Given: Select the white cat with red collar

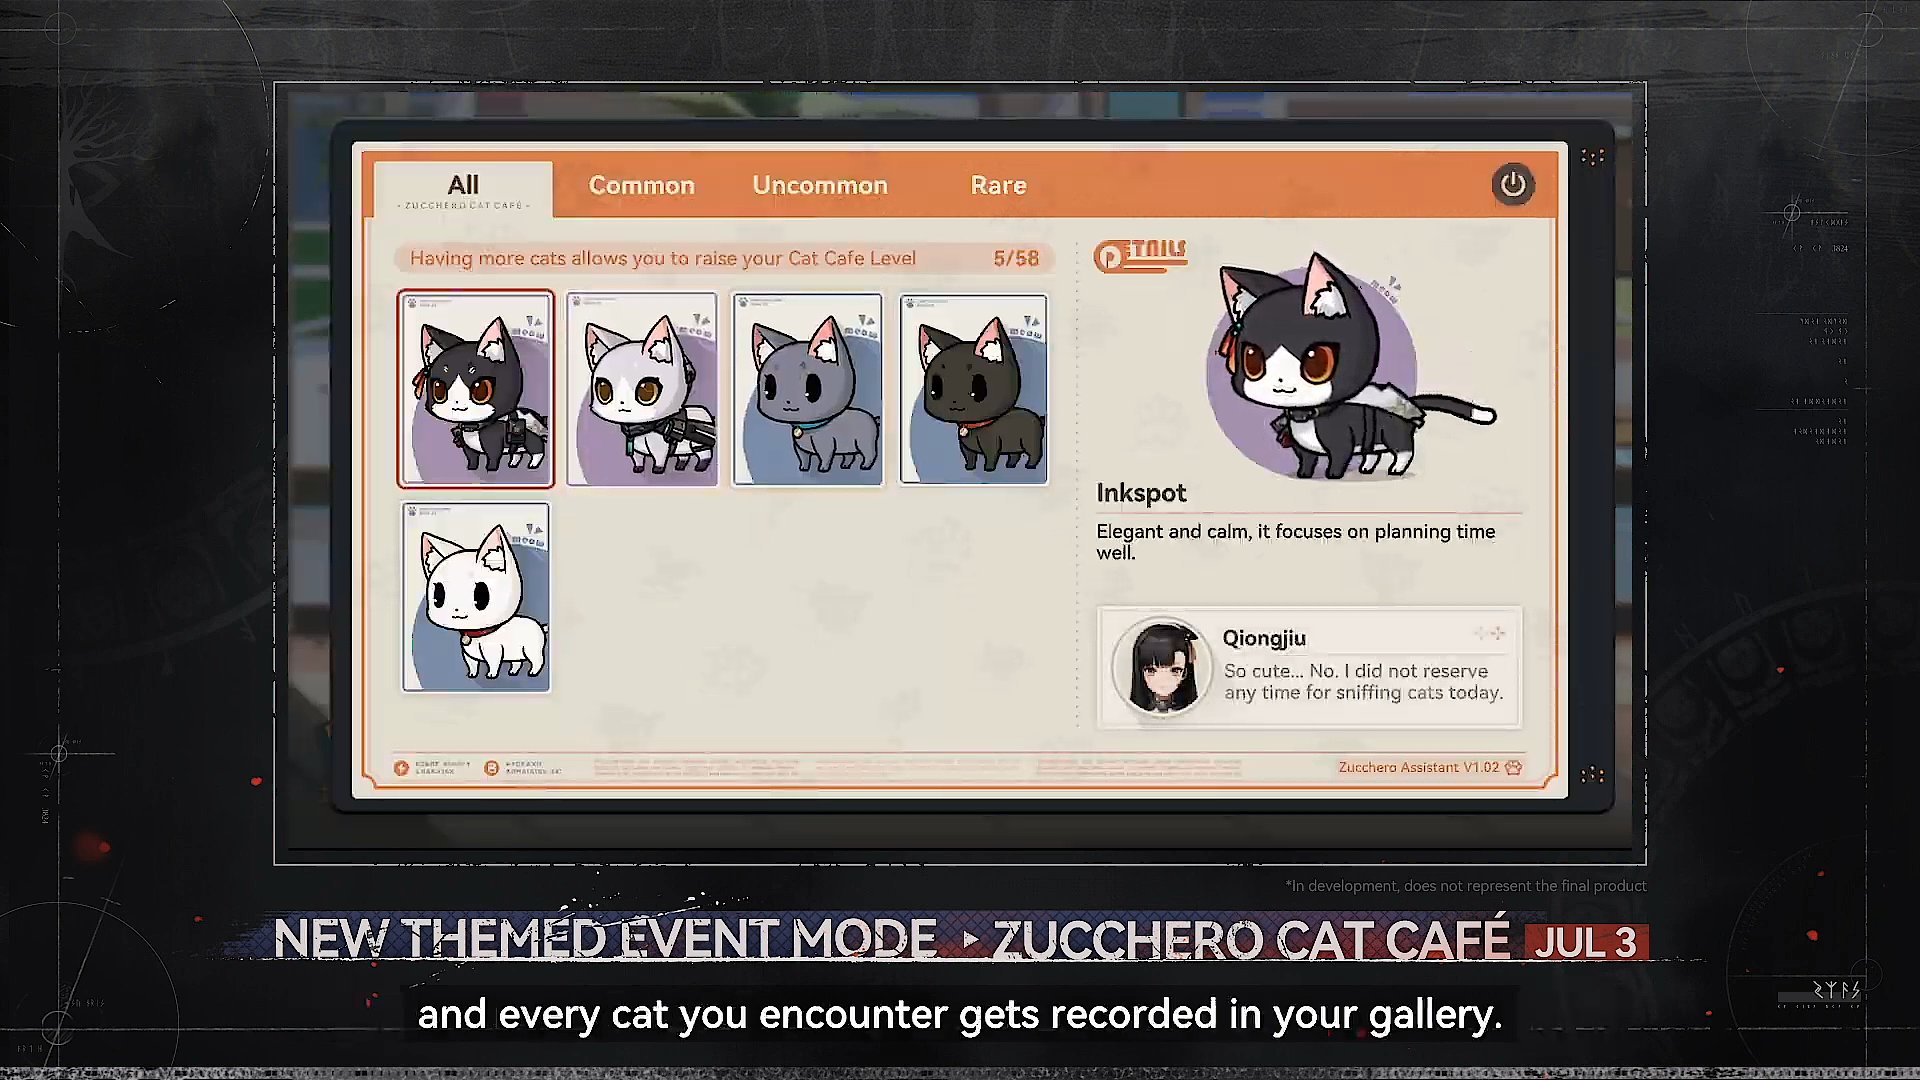Looking at the screenshot, I should click(476, 597).
